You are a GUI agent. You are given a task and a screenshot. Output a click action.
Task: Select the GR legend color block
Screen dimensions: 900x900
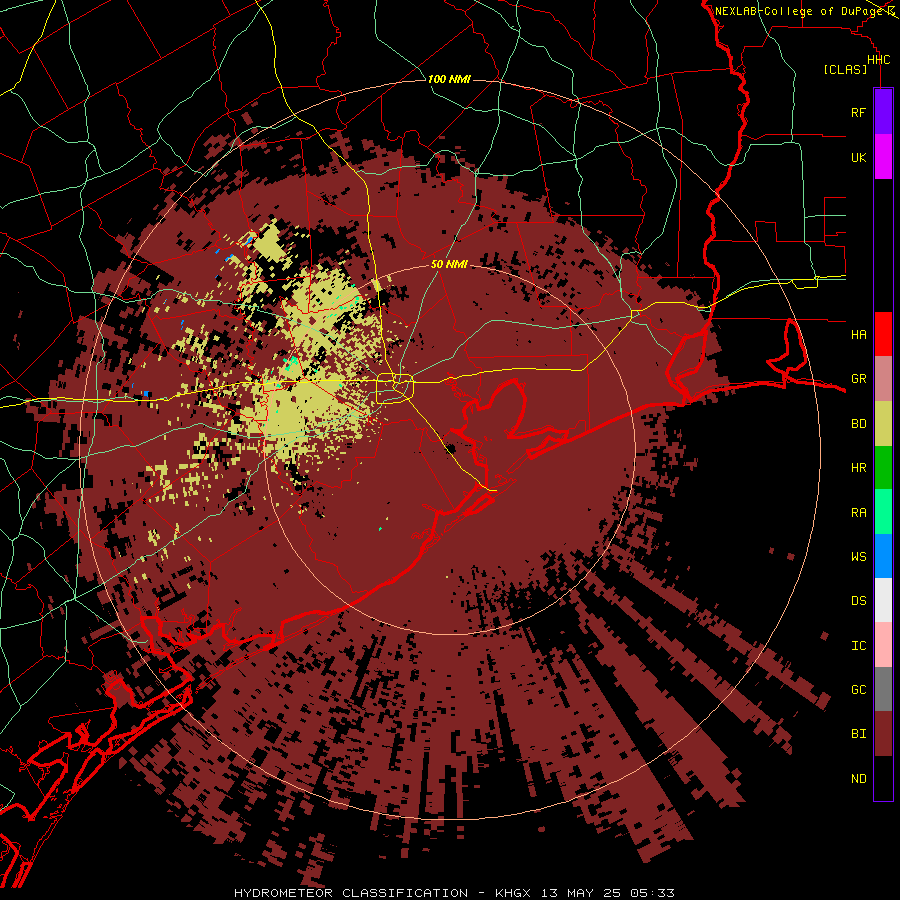[883, 379]
